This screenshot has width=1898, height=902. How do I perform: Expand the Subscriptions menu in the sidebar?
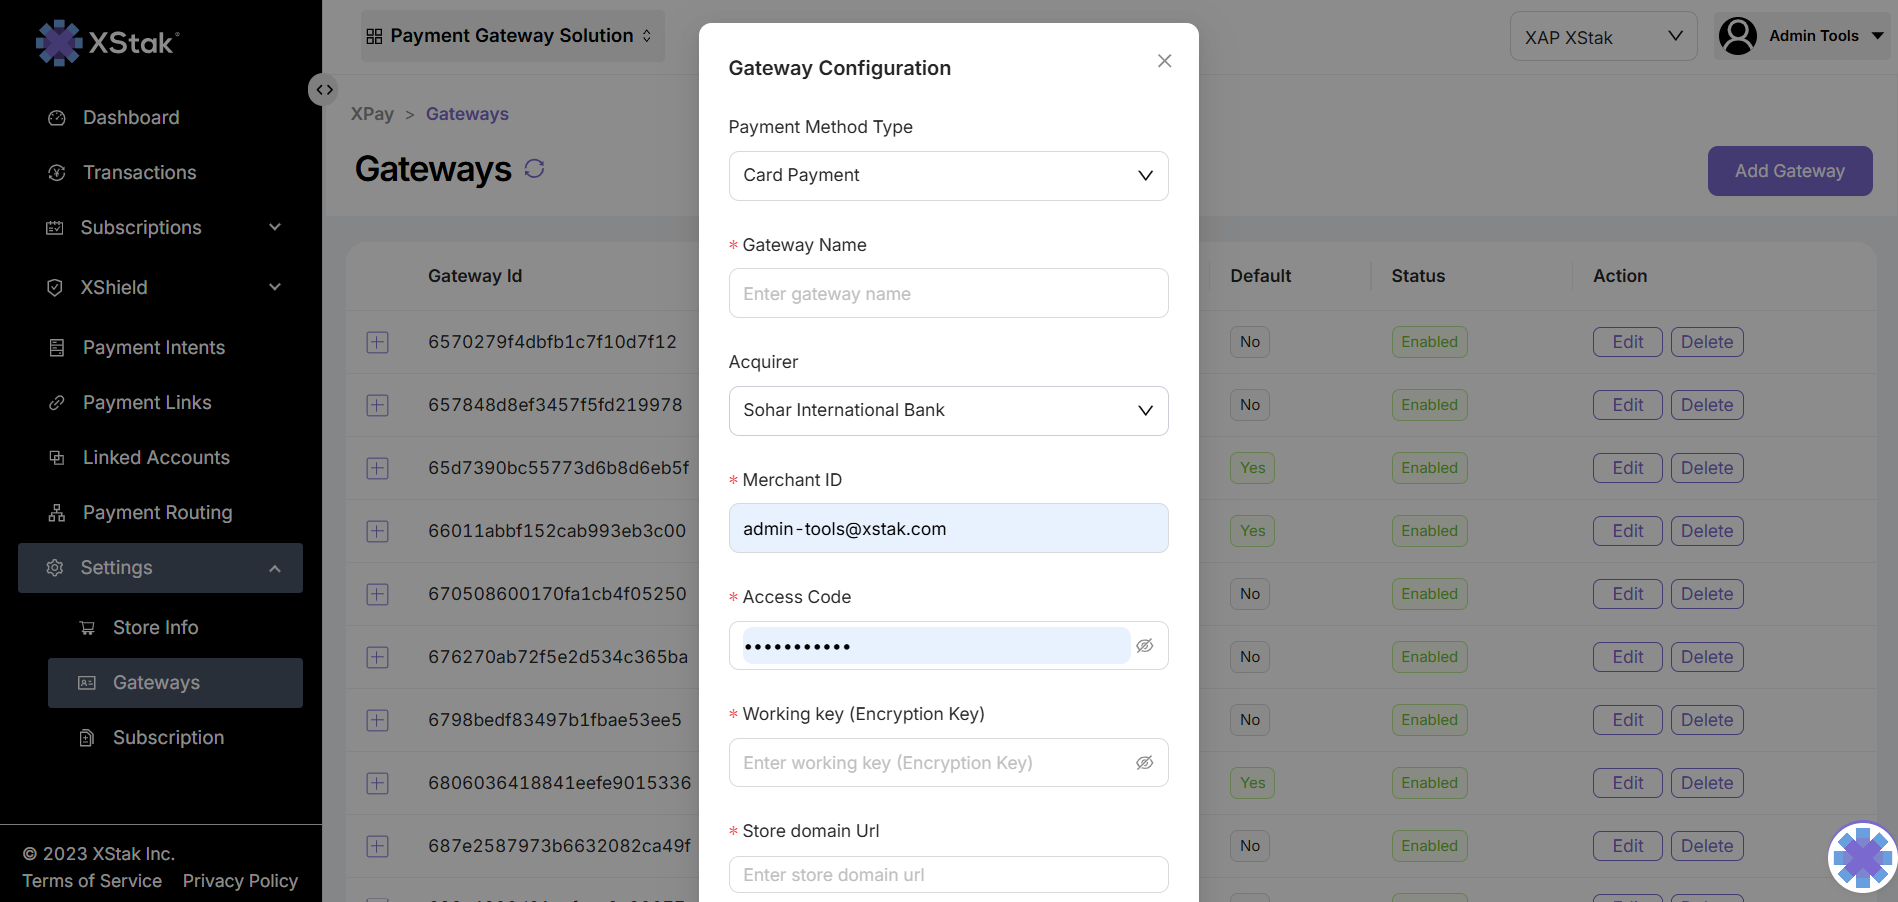(160, 228)
